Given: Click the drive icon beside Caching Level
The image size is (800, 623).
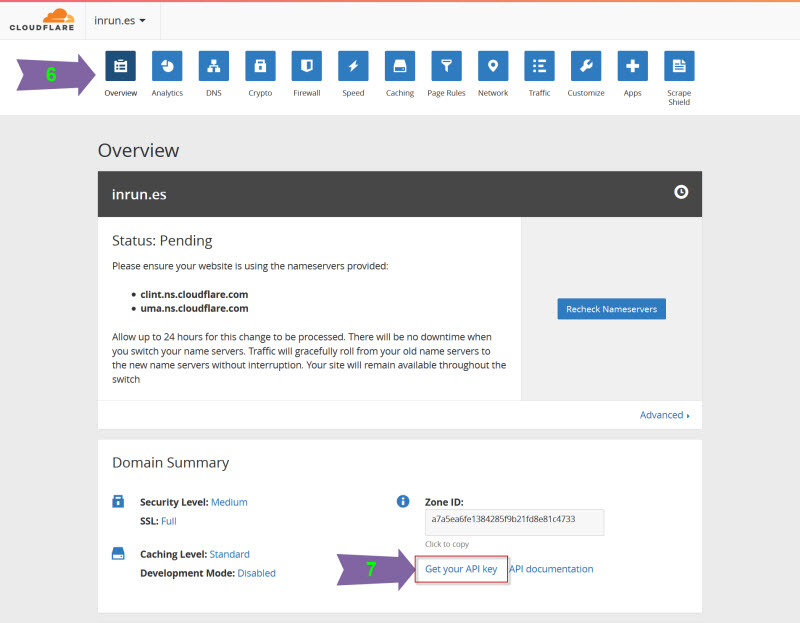Looking at the screenshot, I should coord(118,554).
